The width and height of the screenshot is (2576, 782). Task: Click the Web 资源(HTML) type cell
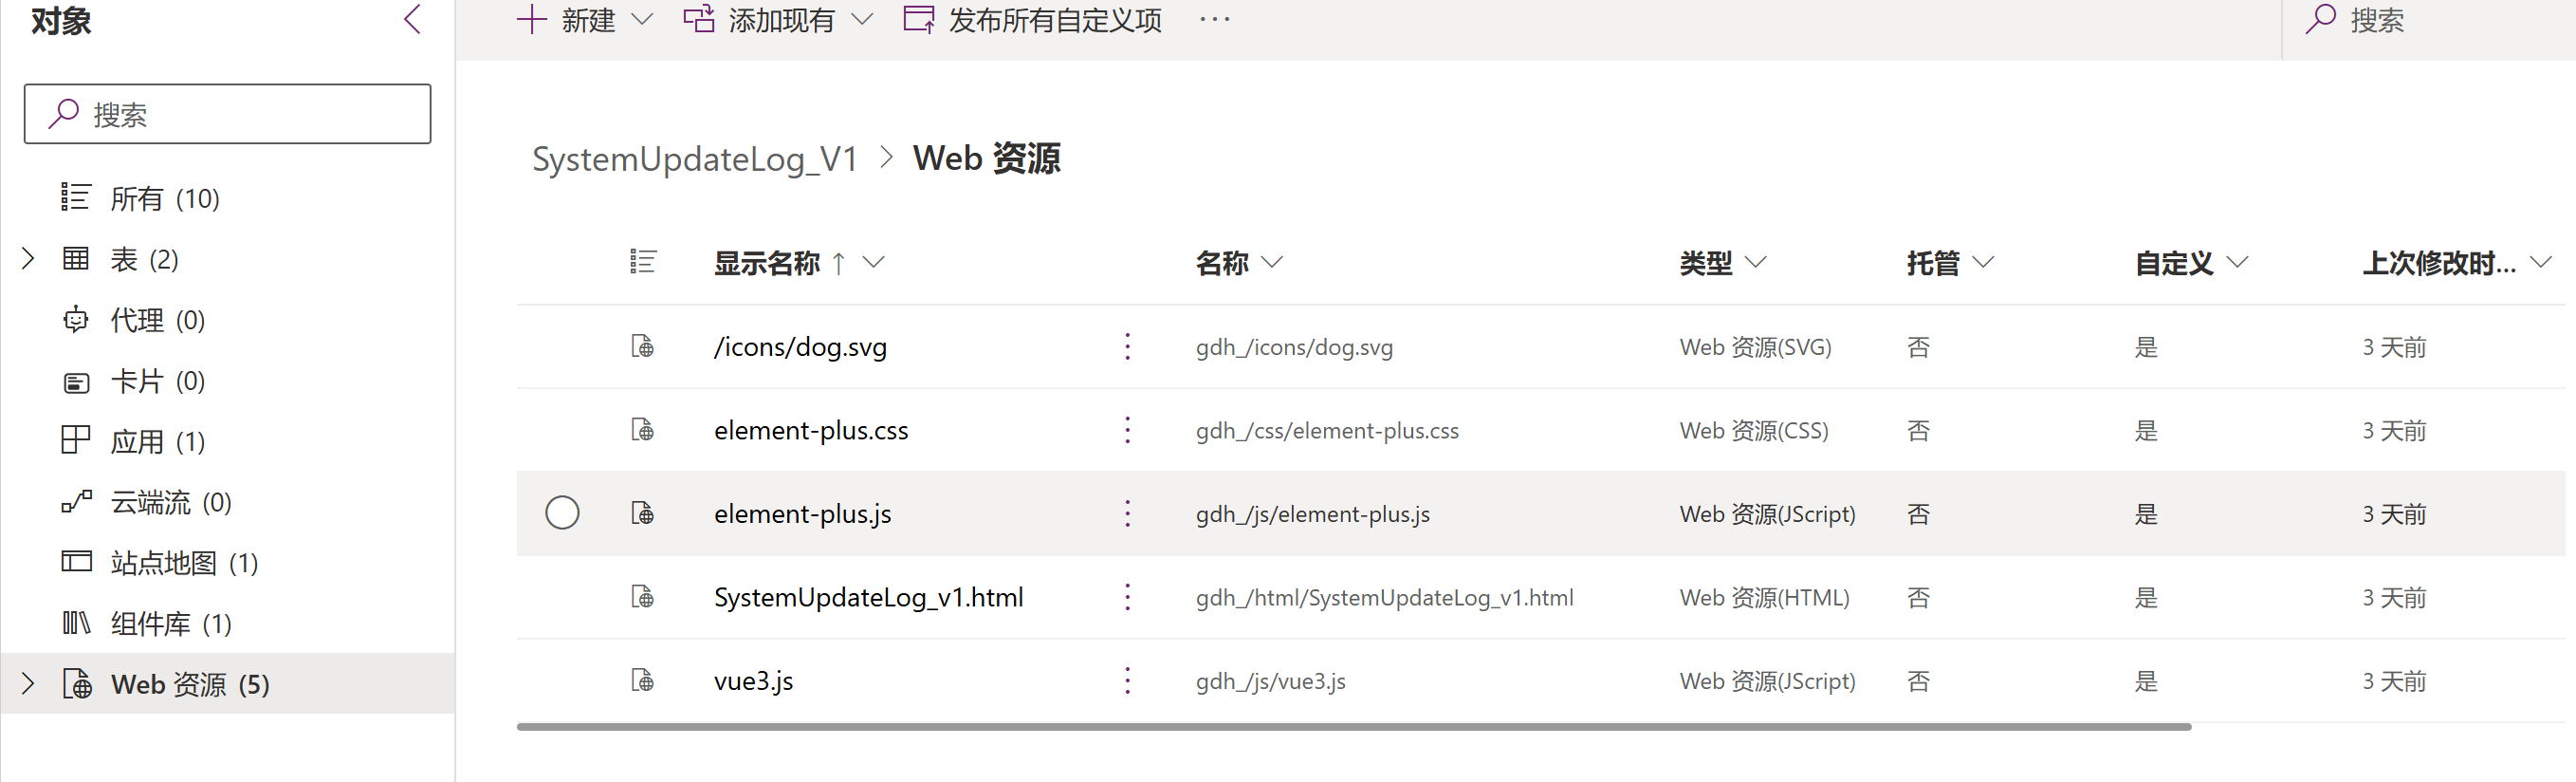[x=1764, y=597]
